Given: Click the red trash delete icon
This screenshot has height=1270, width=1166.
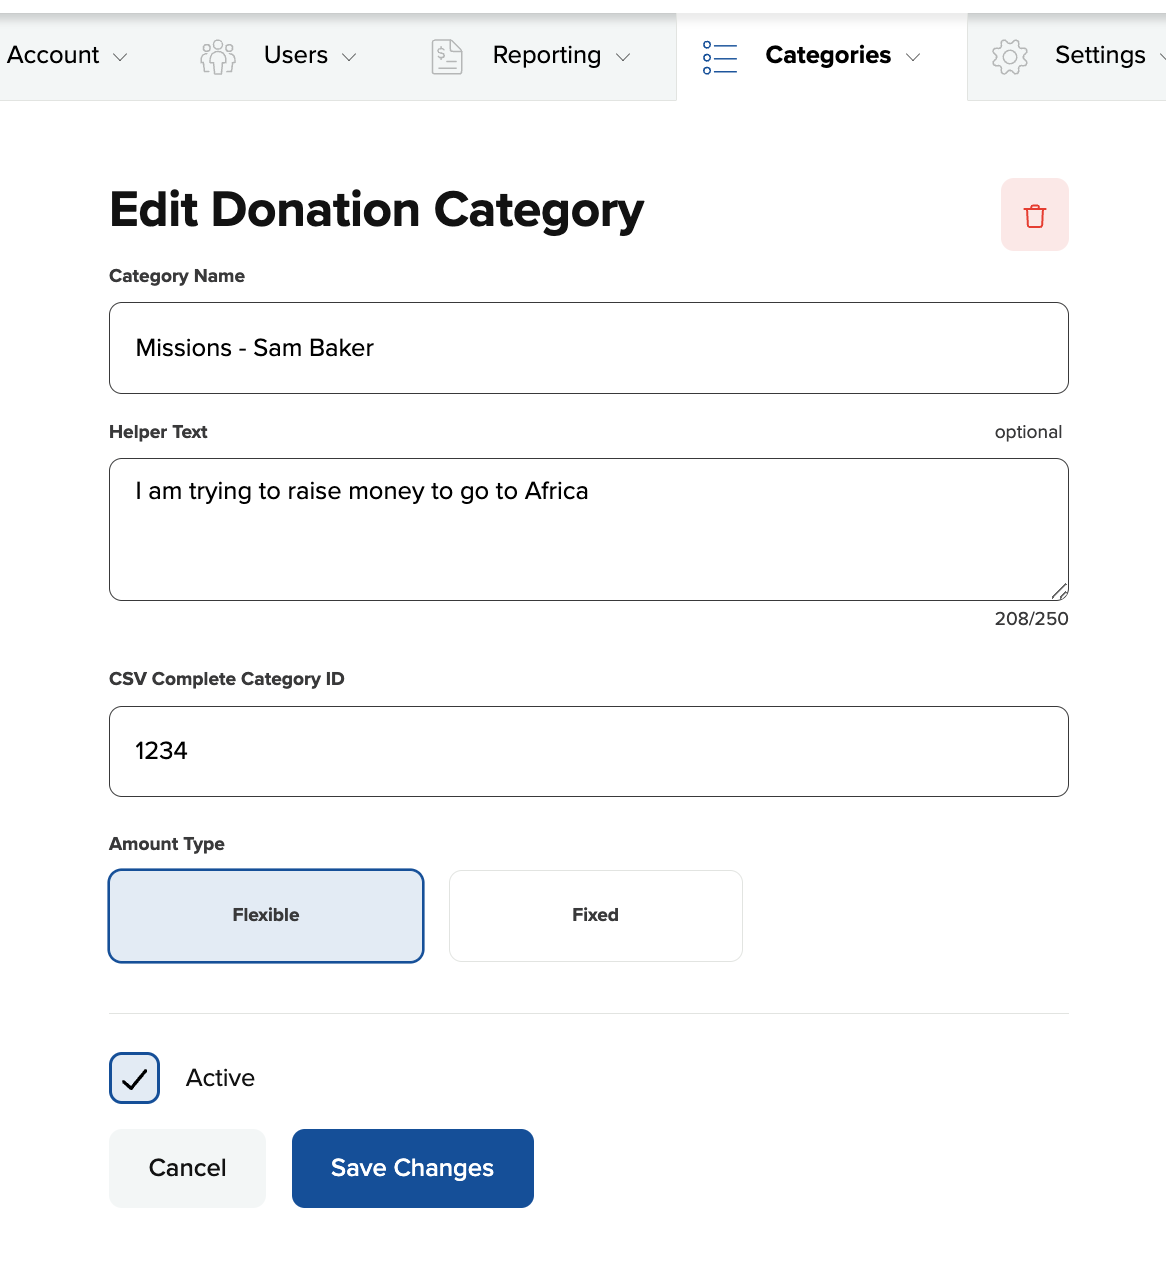Looking at the screenshot, I should [x=1035, y=215].
